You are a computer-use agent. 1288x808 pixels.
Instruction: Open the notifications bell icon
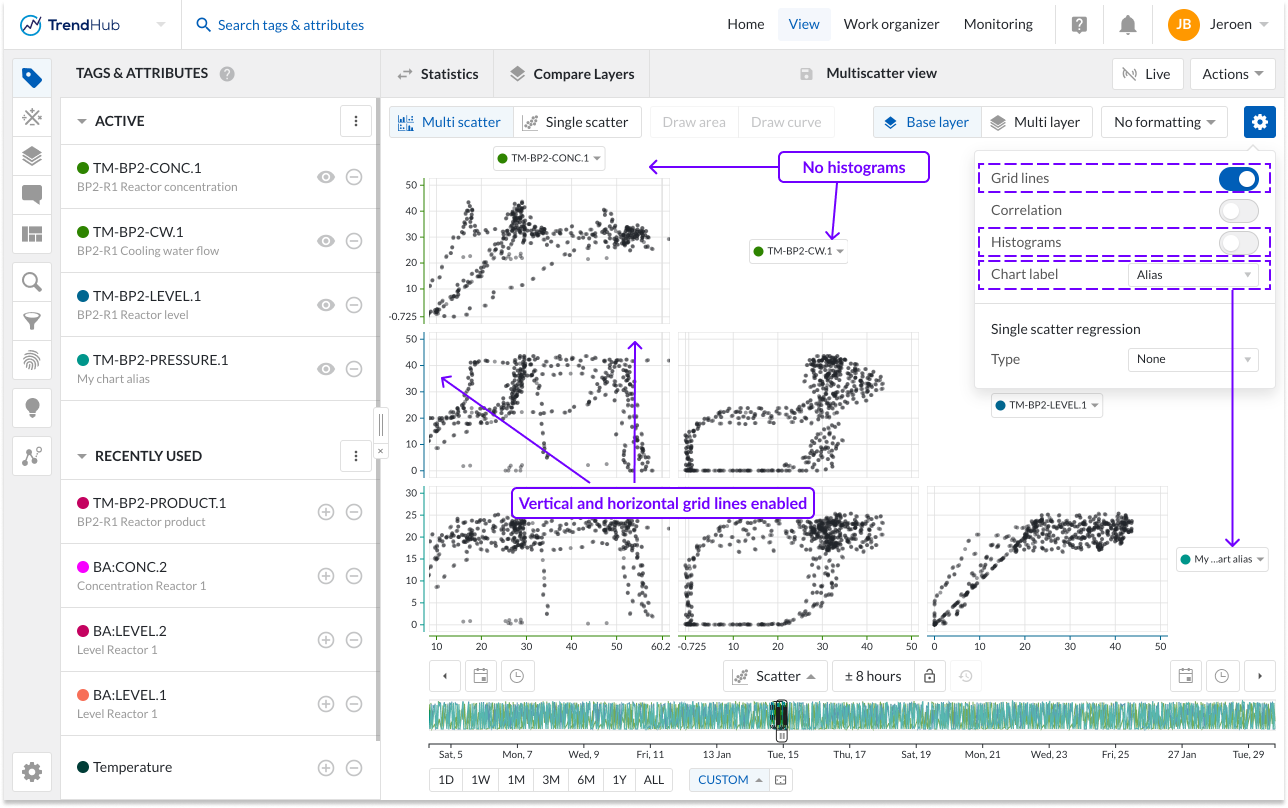pos(1128,25)
